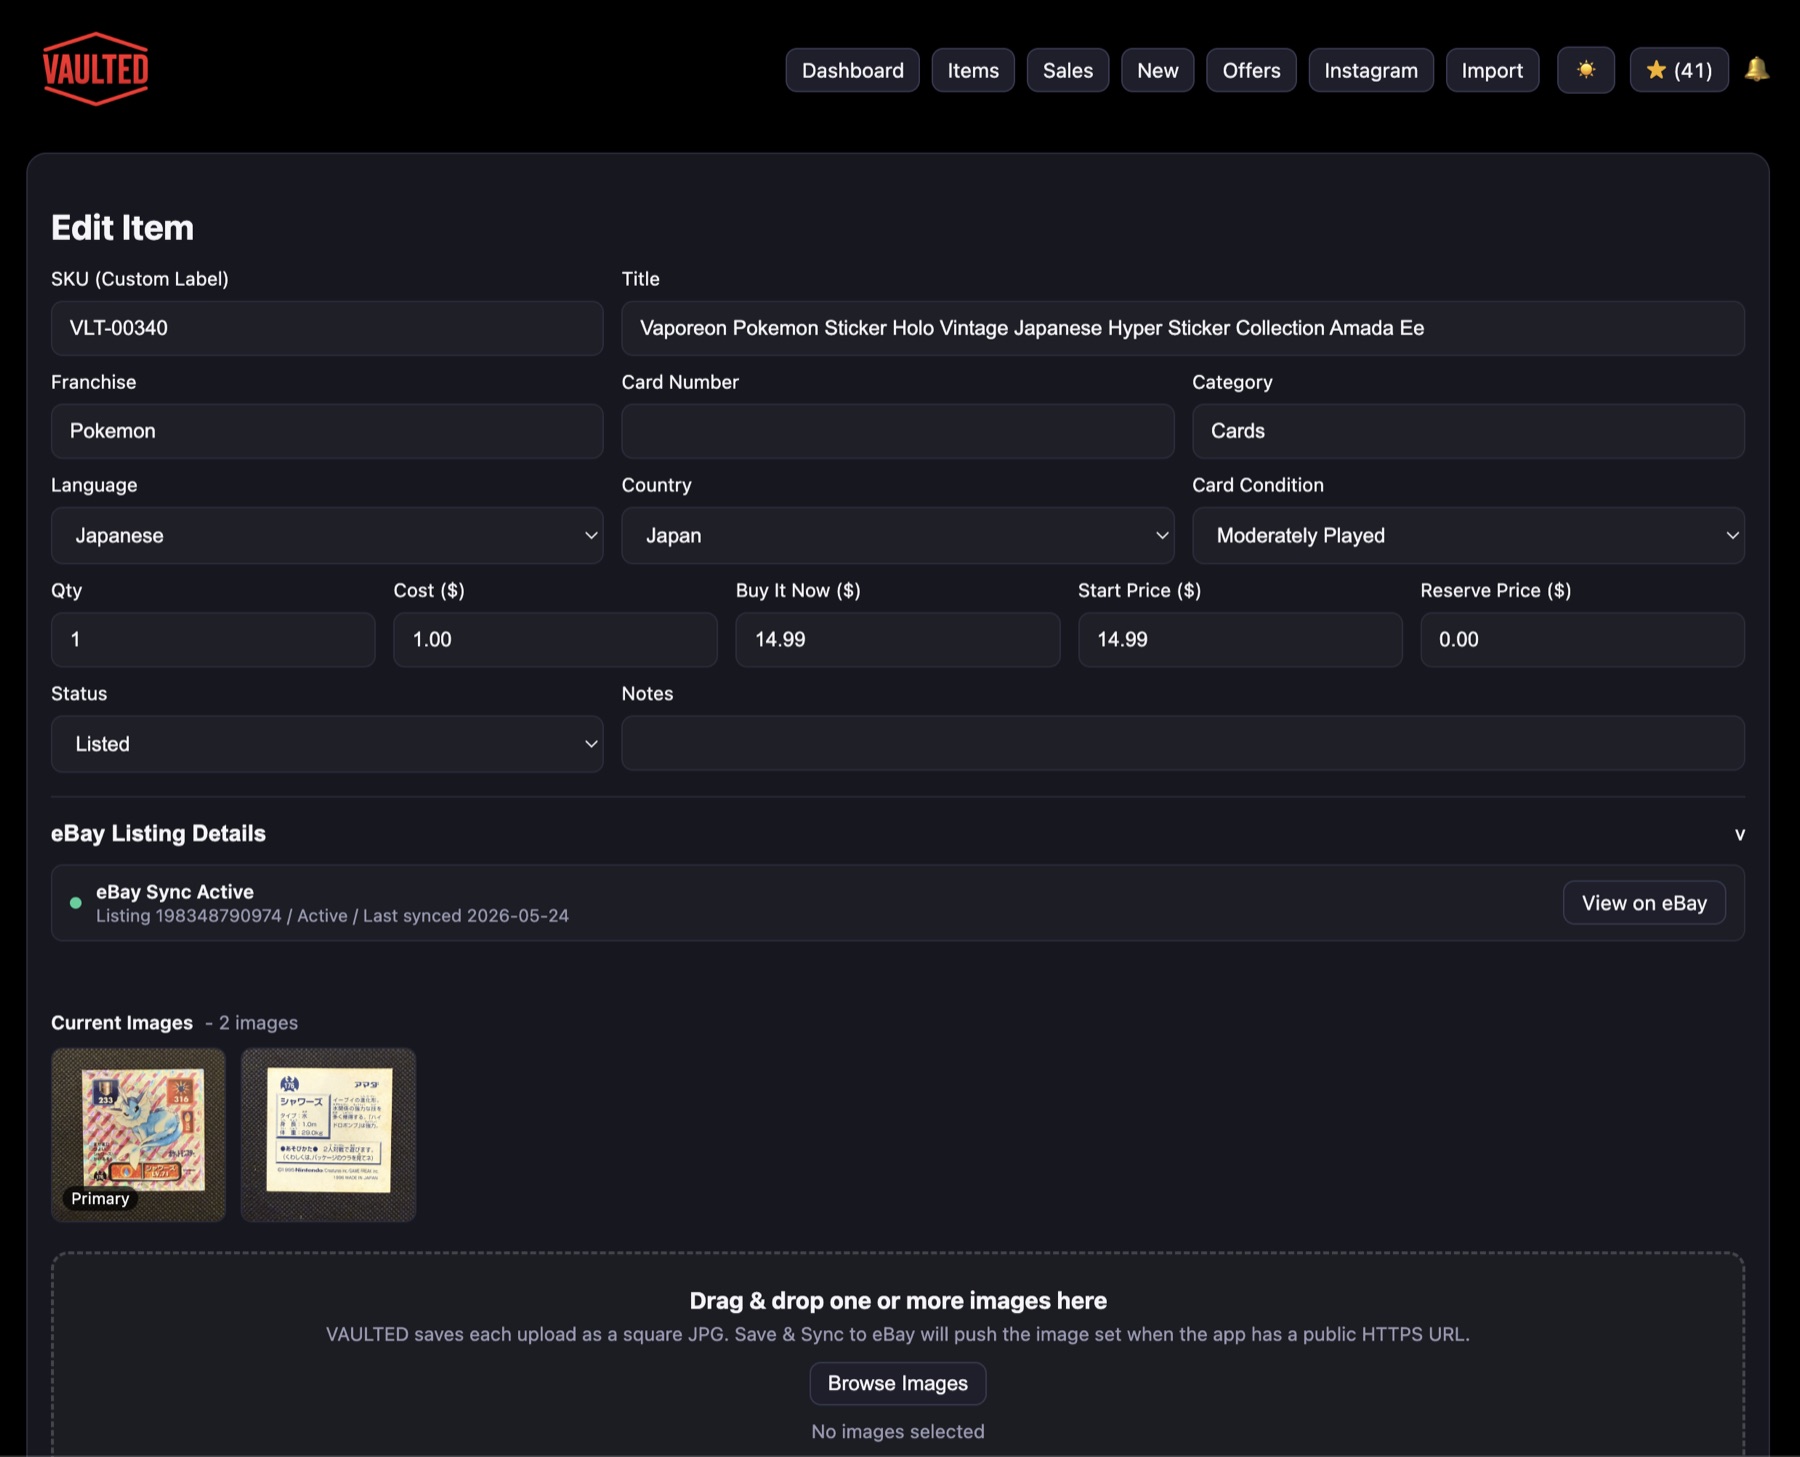1800x1457 pixels.
Task: Open the notifications bell
Action: [1757, 69]
